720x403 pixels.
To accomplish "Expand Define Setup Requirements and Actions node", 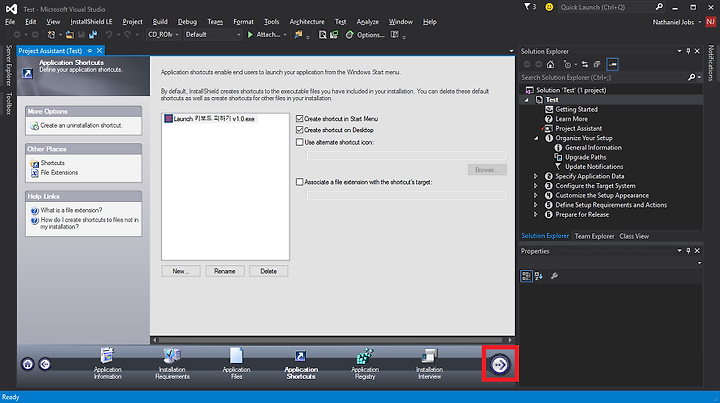I will (535, 205).
